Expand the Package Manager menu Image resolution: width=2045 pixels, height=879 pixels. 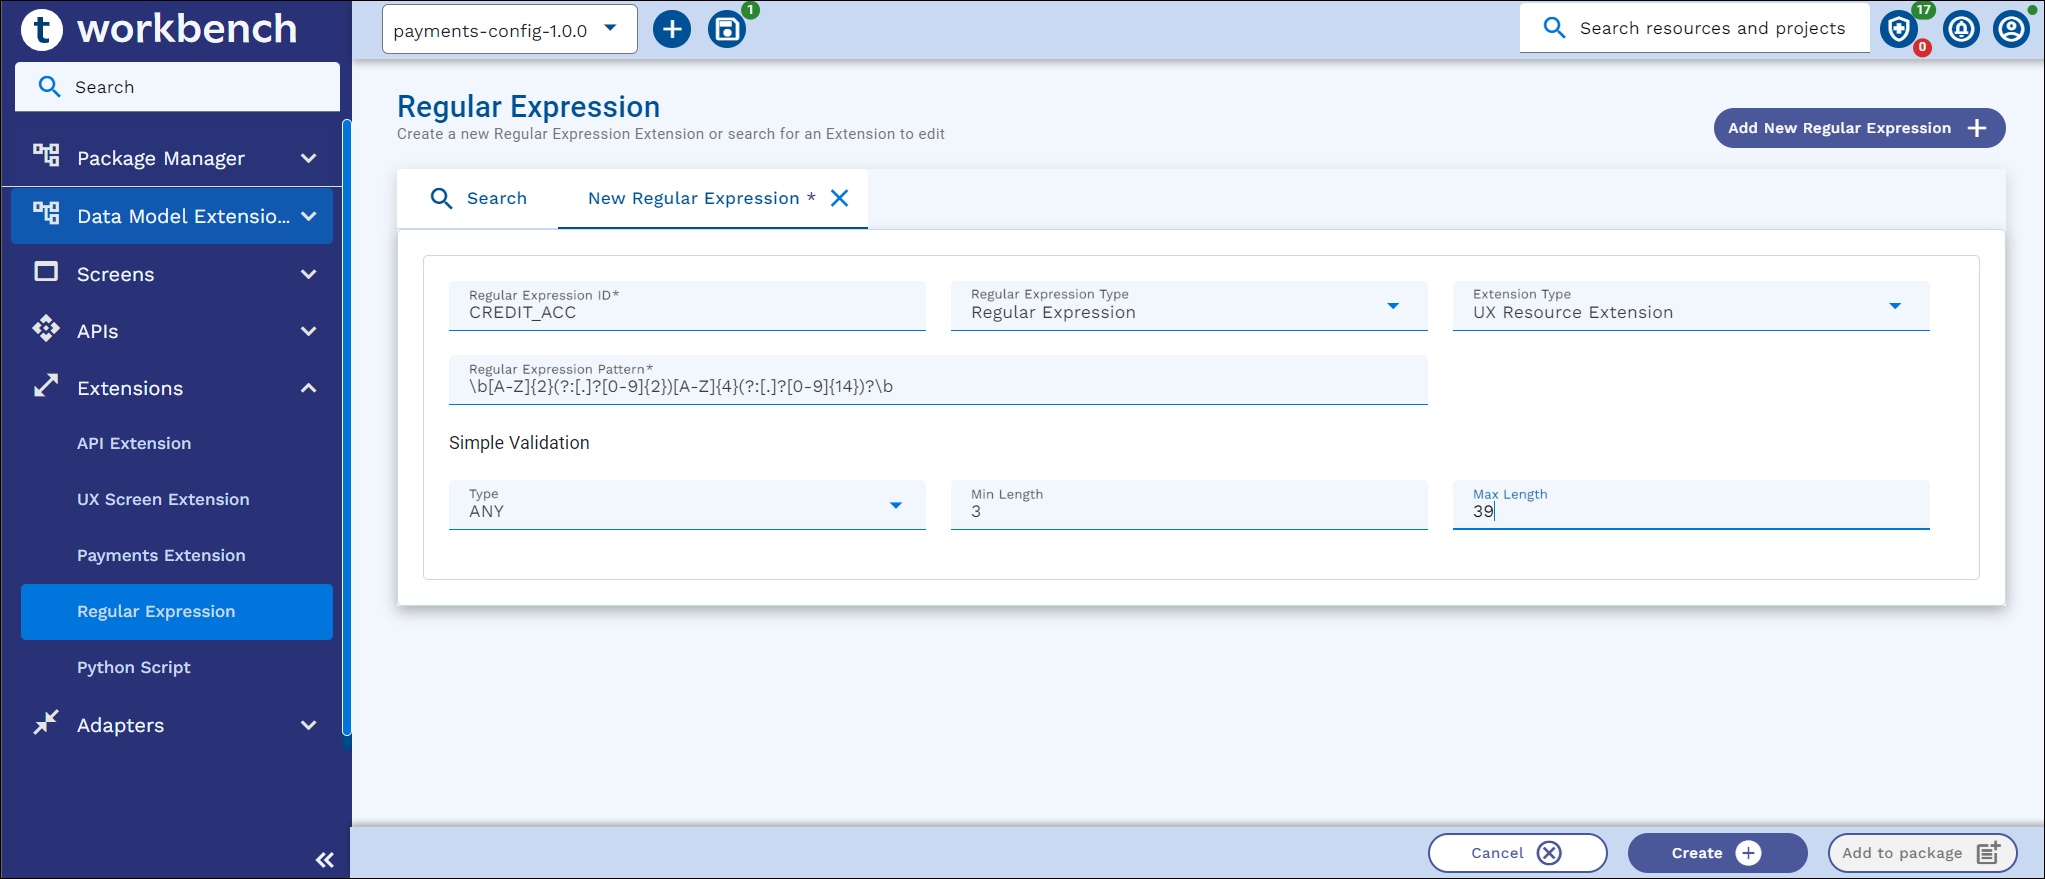(x=308, y=158)
